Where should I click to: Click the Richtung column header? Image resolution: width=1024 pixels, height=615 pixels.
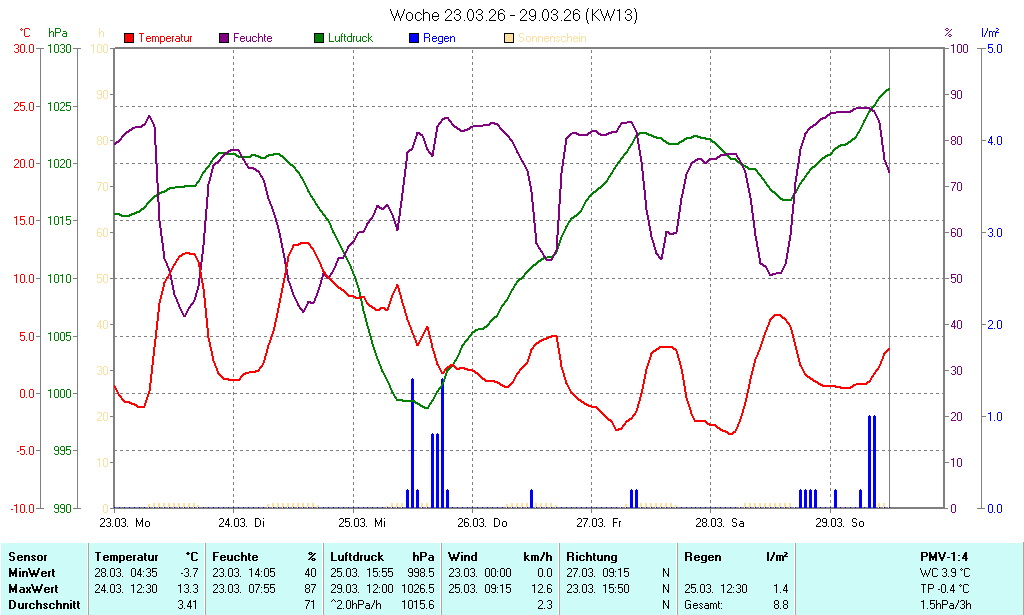(592, 557)
